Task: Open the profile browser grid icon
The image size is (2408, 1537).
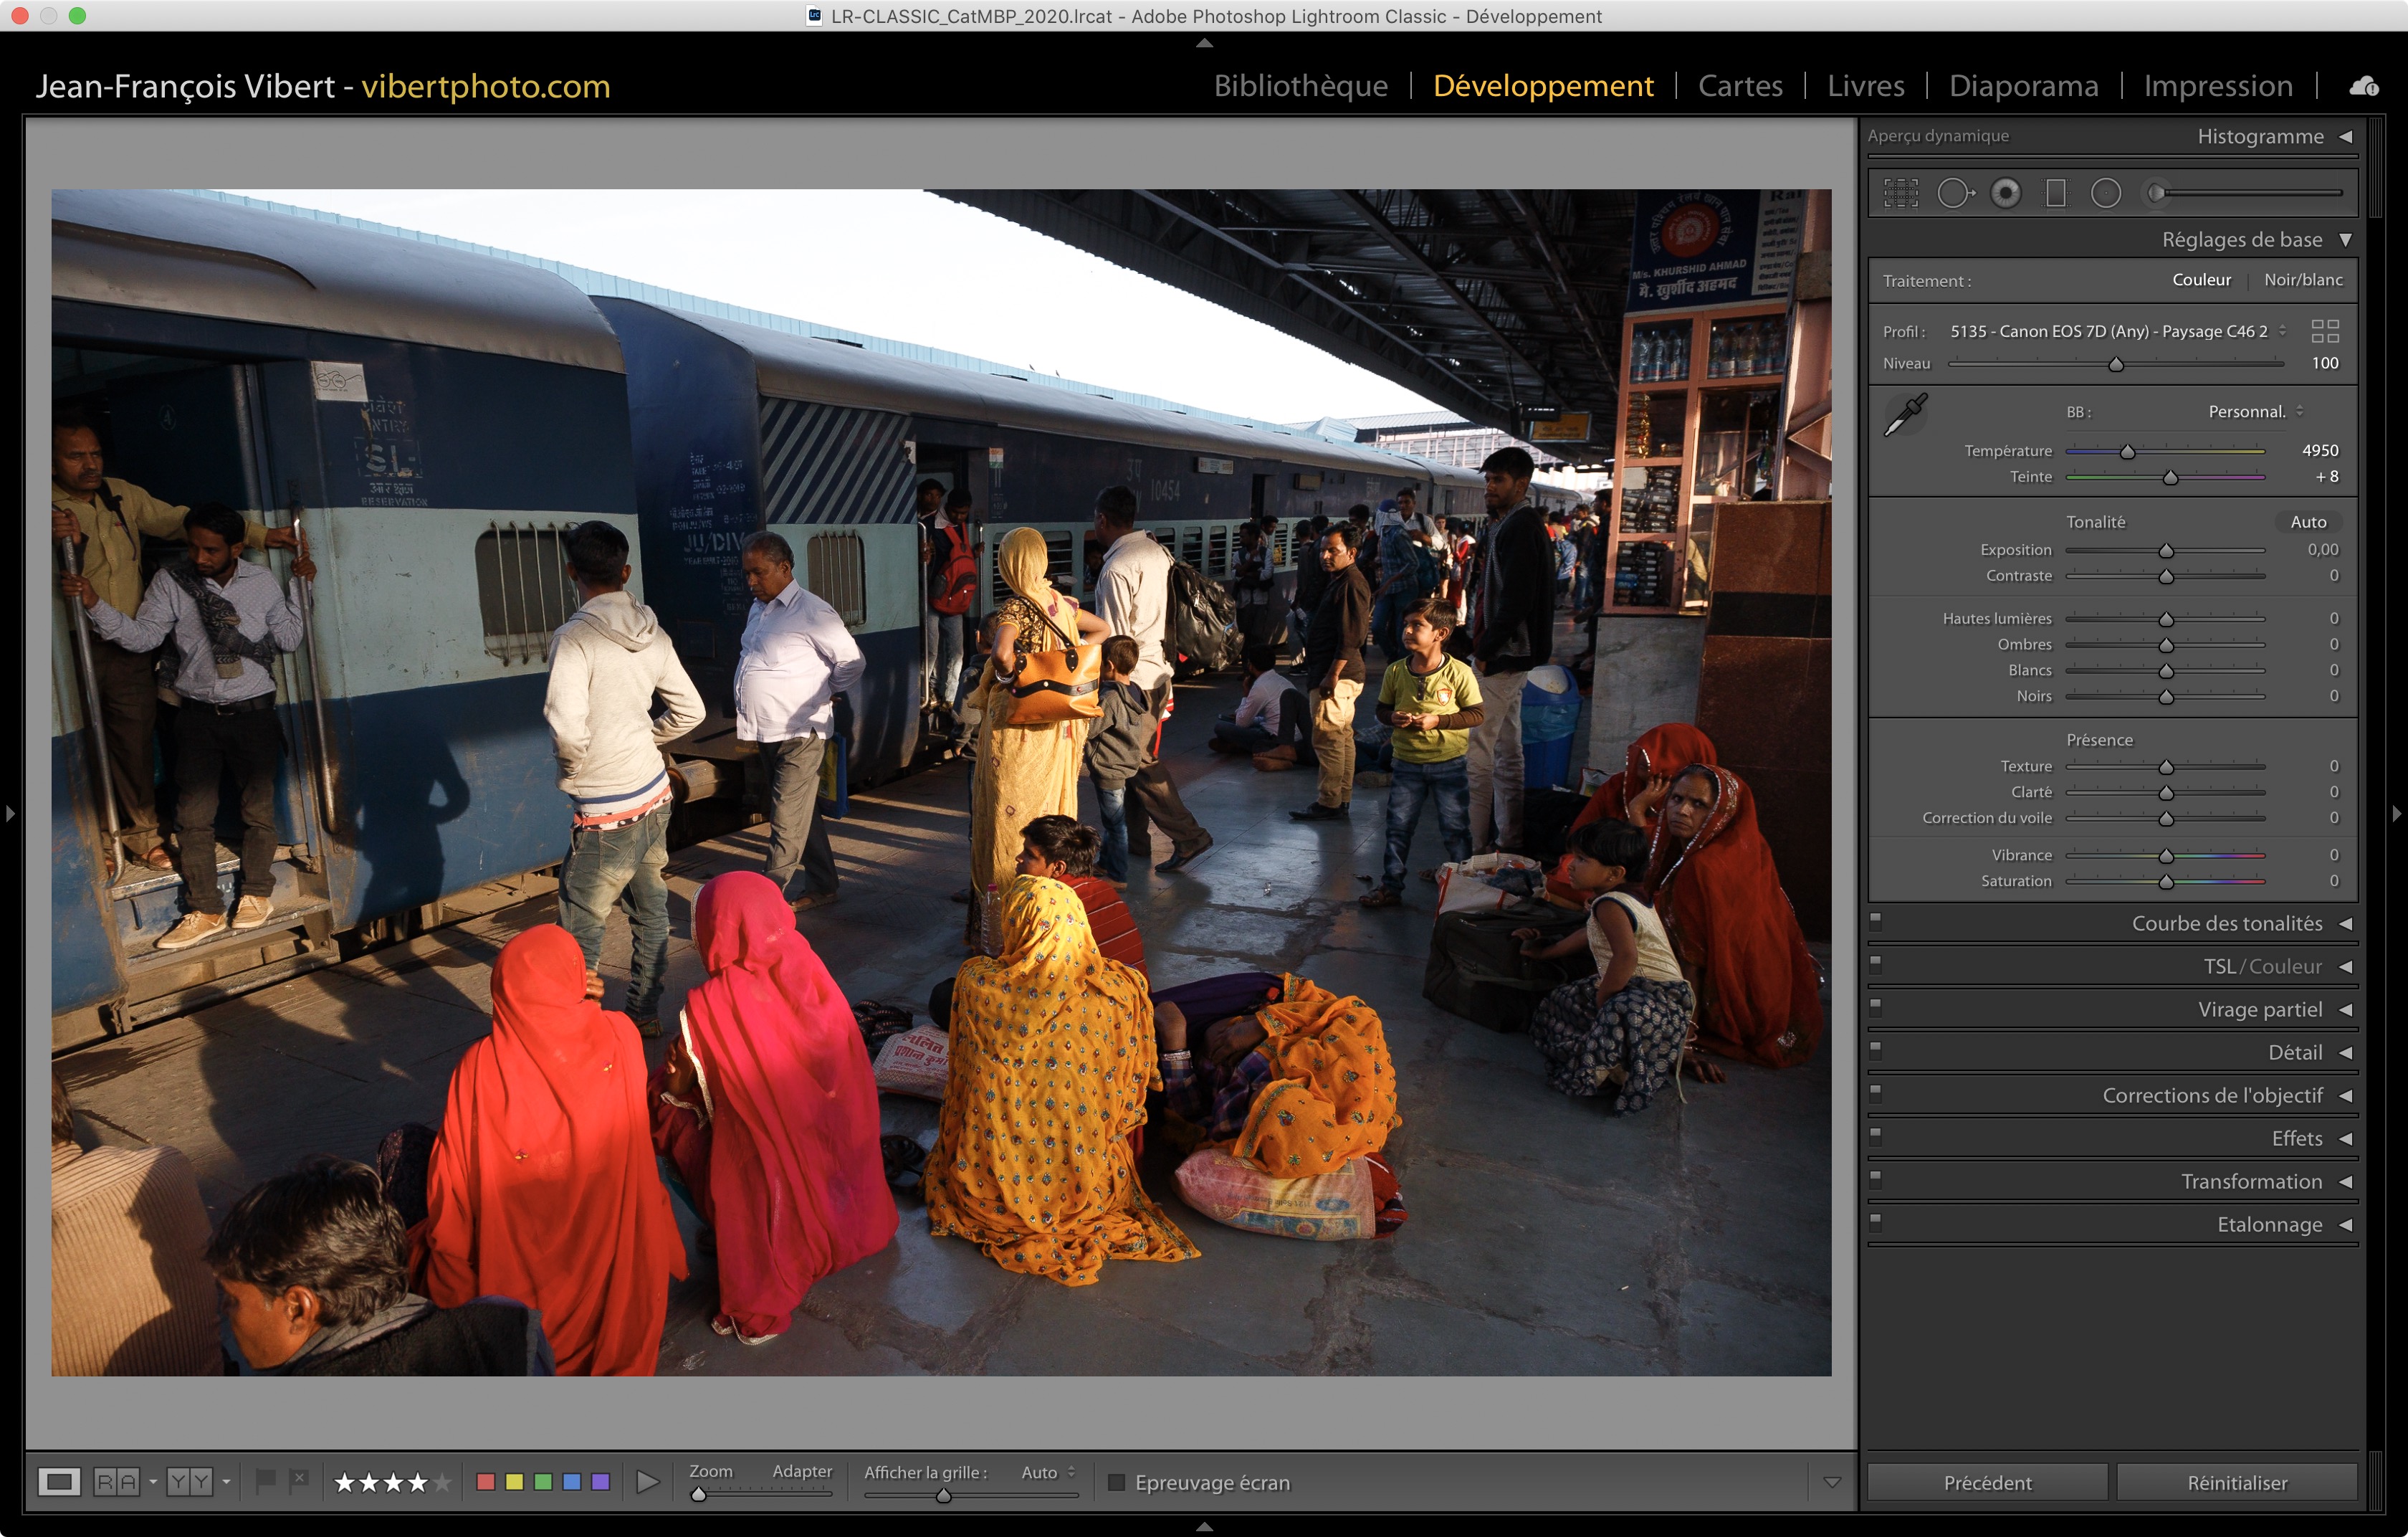Action: (2325, 331)
